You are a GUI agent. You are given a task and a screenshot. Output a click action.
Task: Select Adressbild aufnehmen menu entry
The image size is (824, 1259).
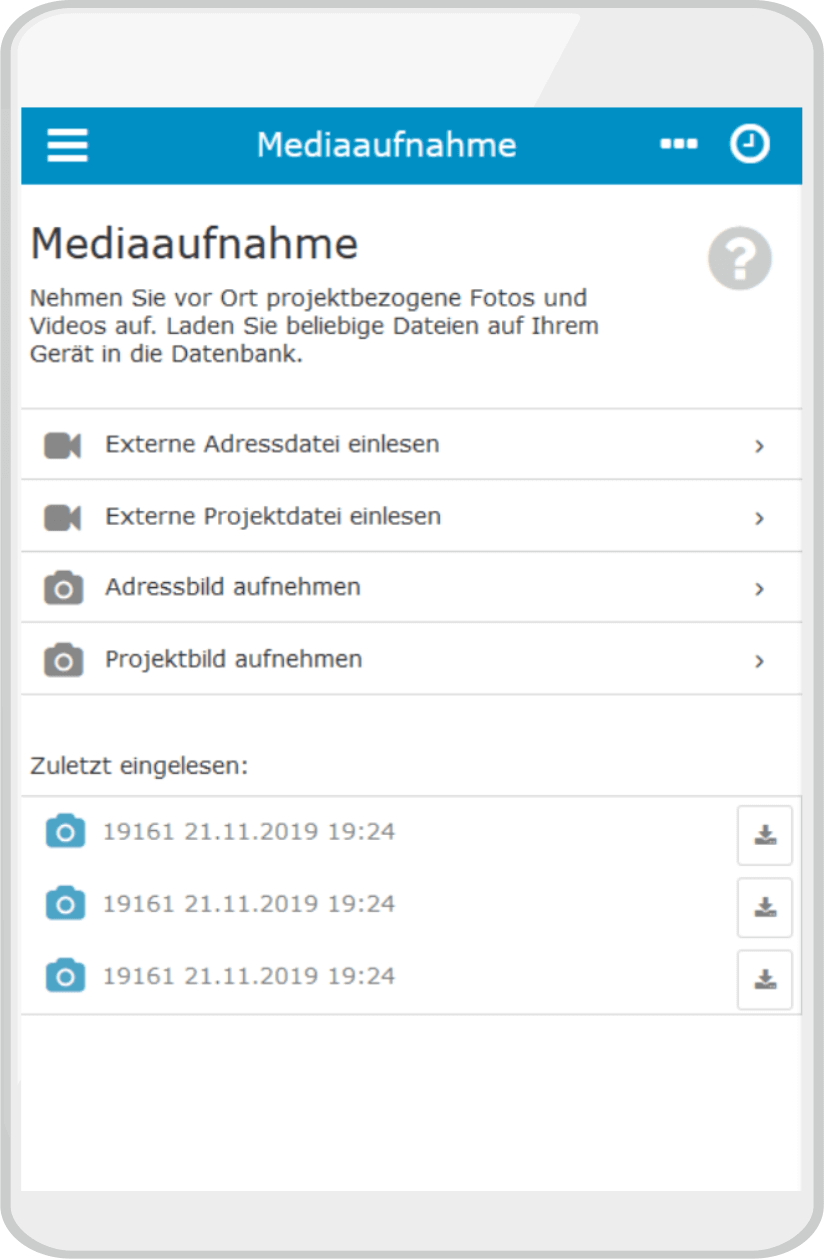click(411, 587)
